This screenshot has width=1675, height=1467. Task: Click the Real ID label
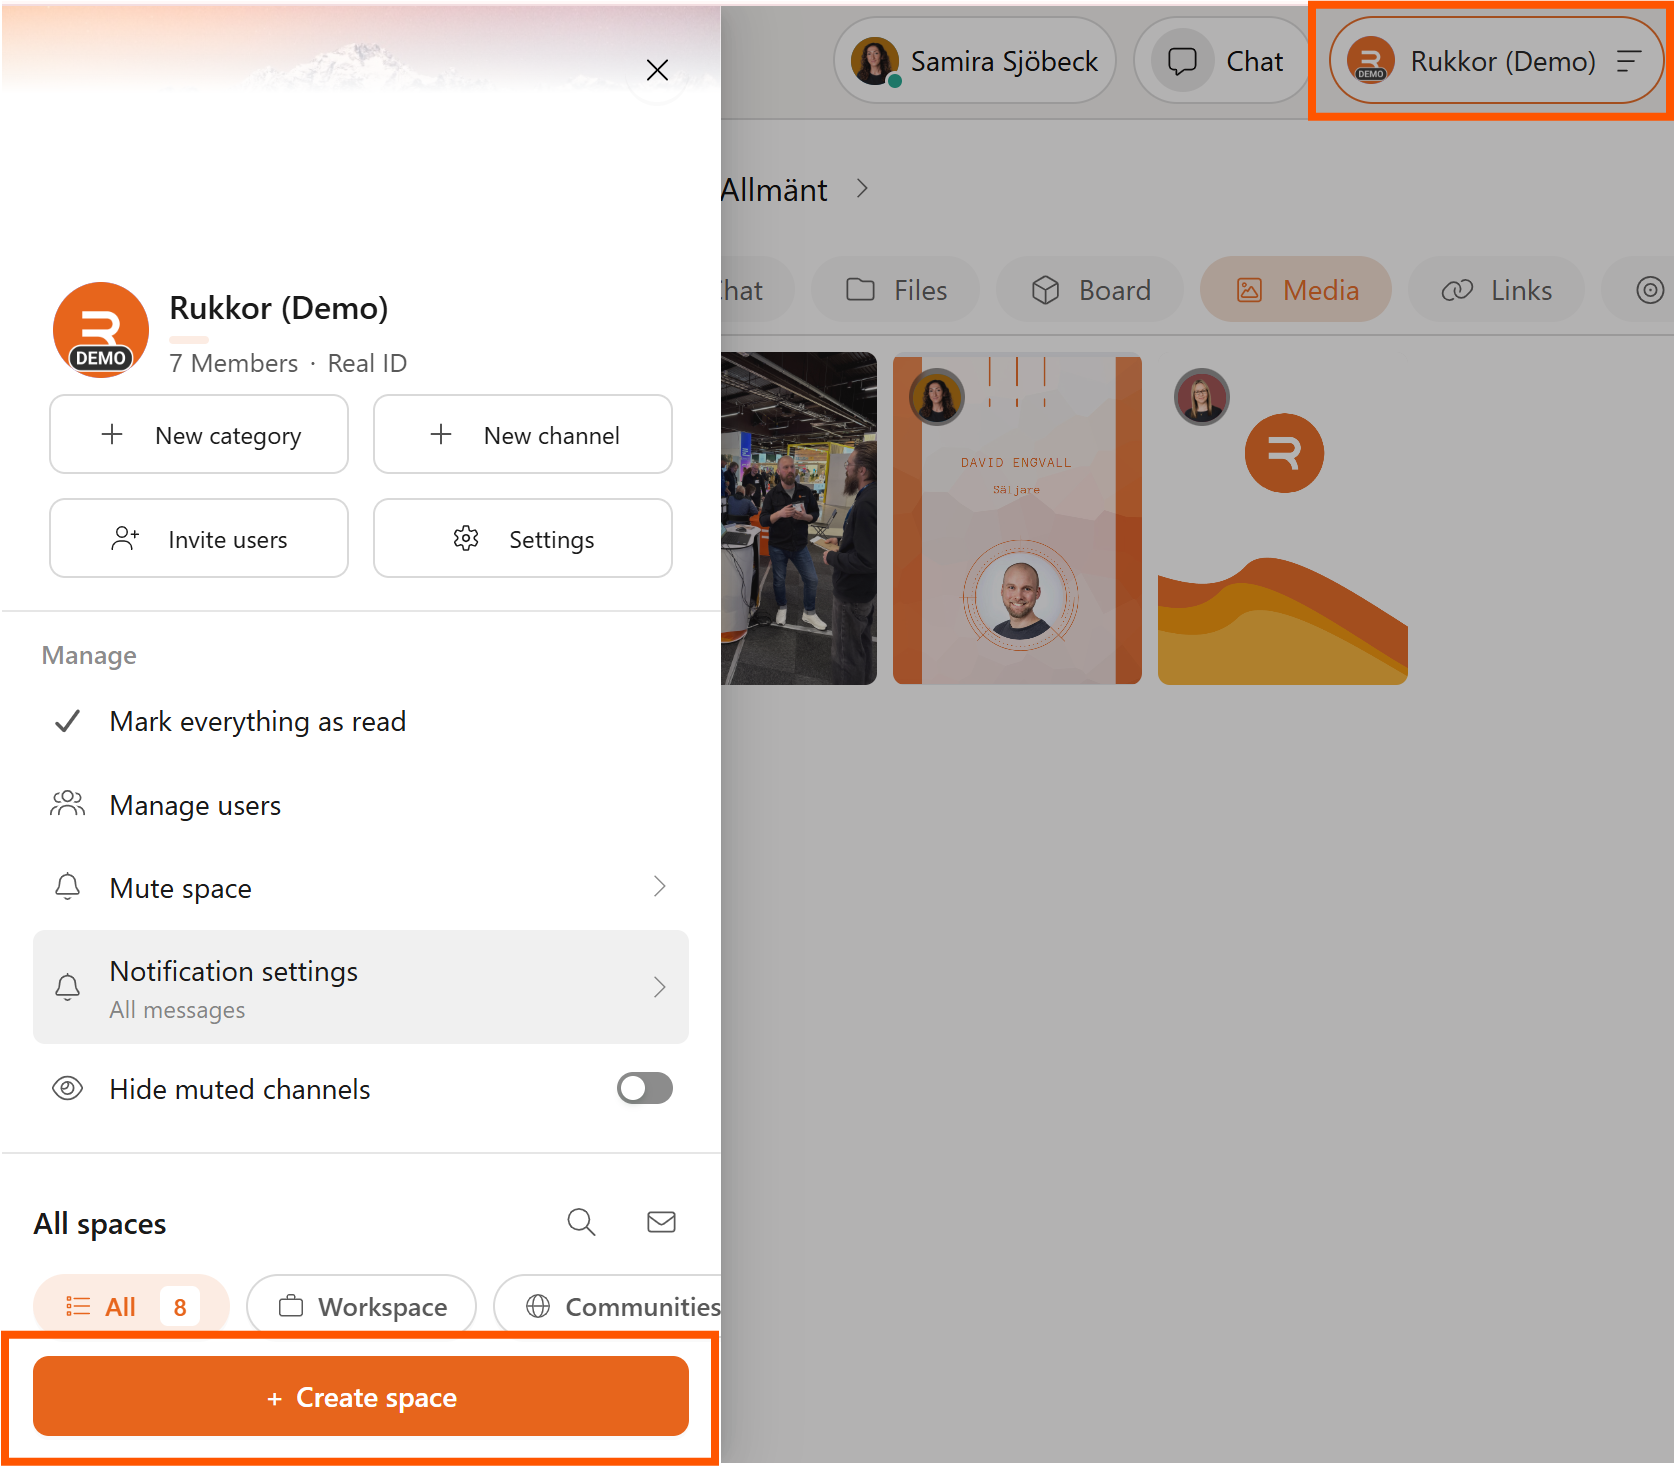click(x=367, y=363)
